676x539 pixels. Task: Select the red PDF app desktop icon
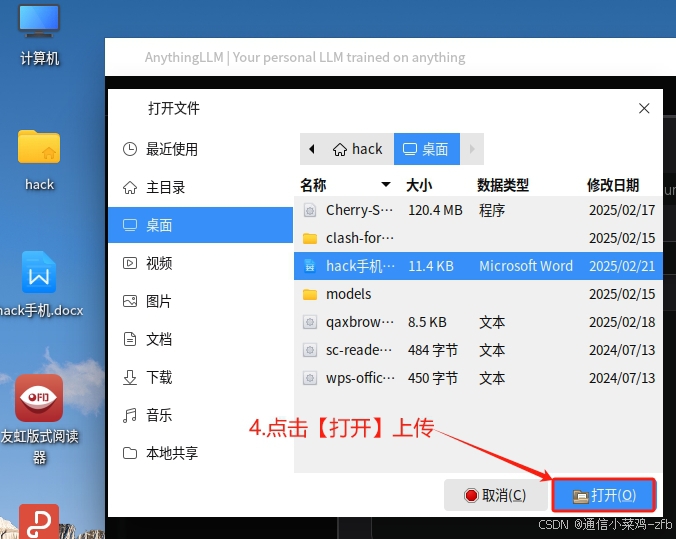tap(39, 521)
